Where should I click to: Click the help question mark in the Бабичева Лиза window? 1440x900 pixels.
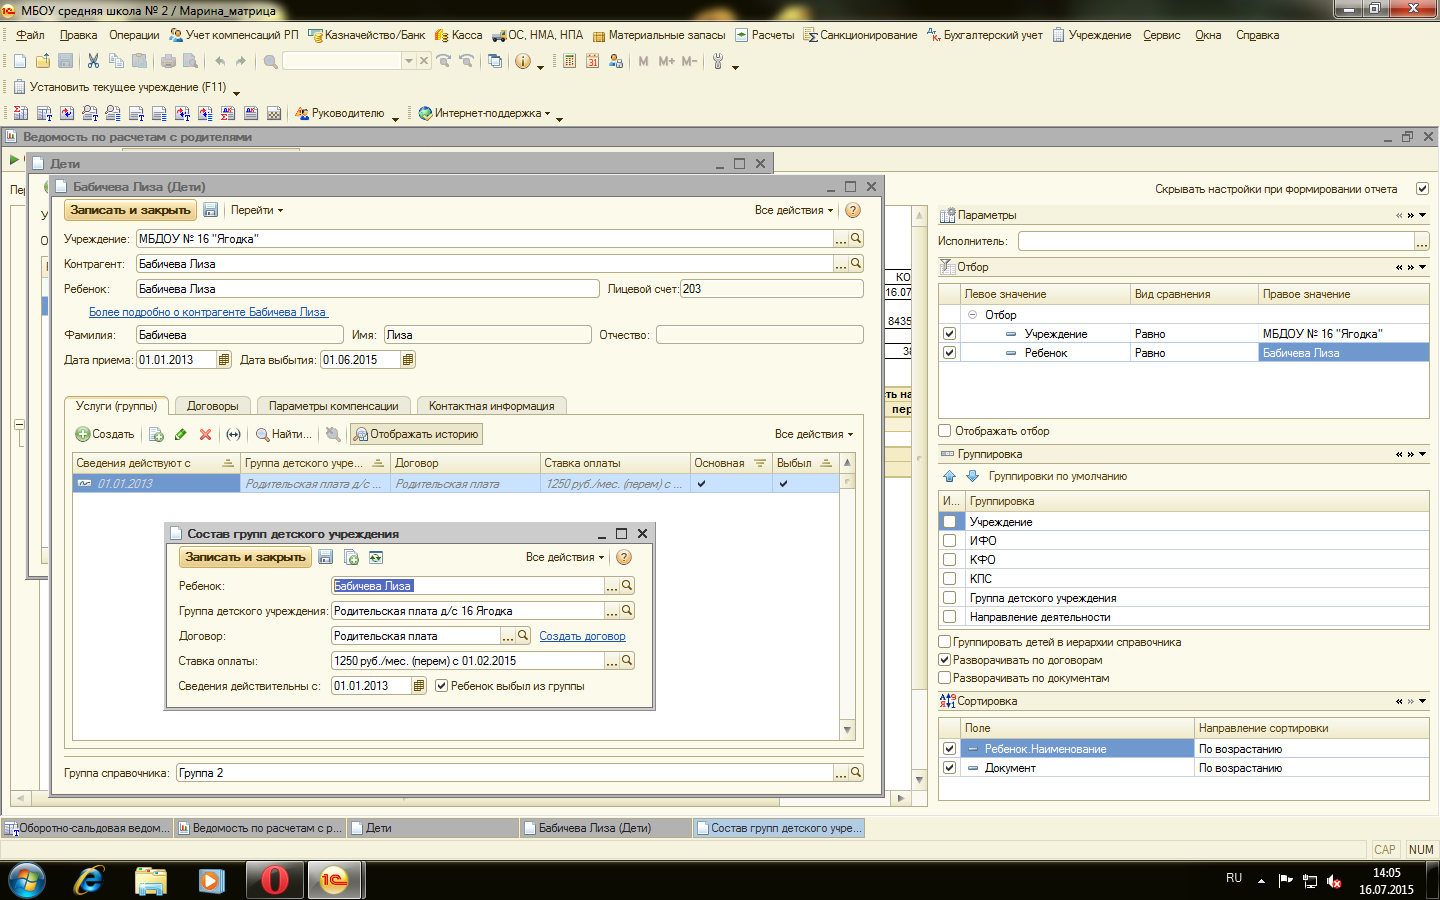coord(852,210)
